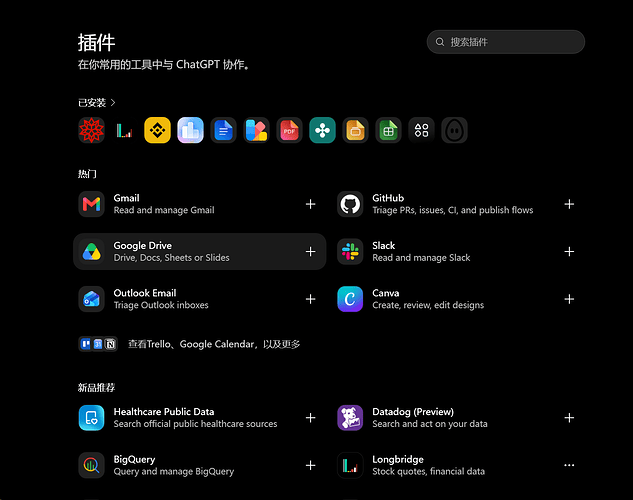Click the Healthcare Public Data icon
This screenshot has height=500, width=633.
coord(92,418)
